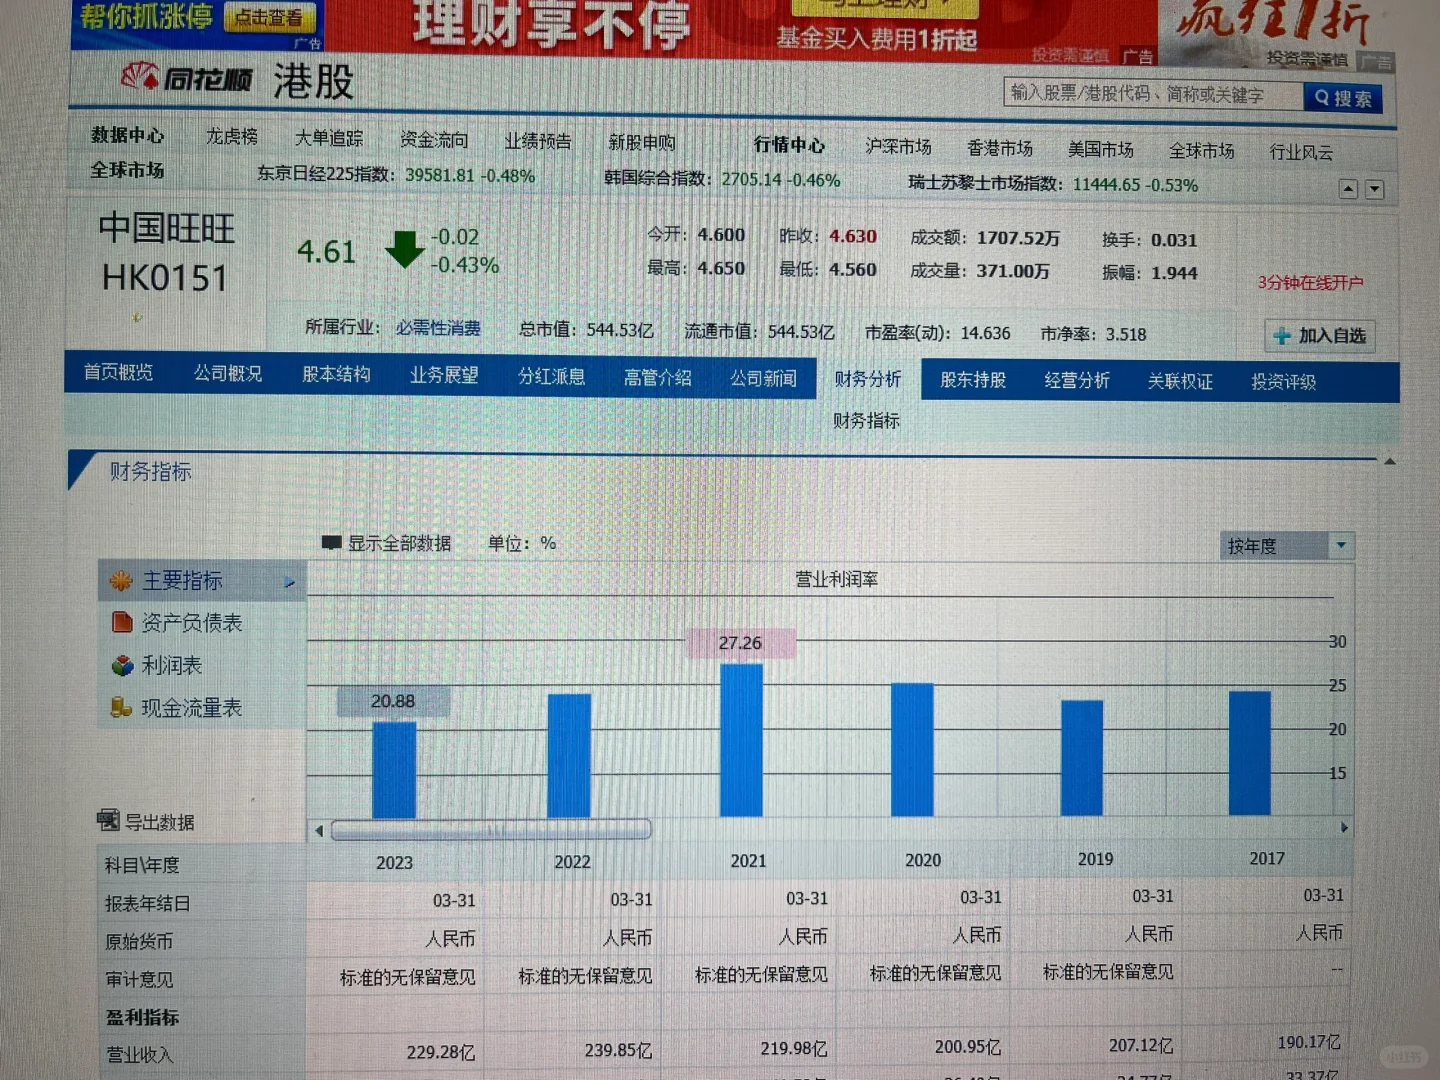
Task: Click the 2021 bar labeled 27.26
Action: (741, 740)
